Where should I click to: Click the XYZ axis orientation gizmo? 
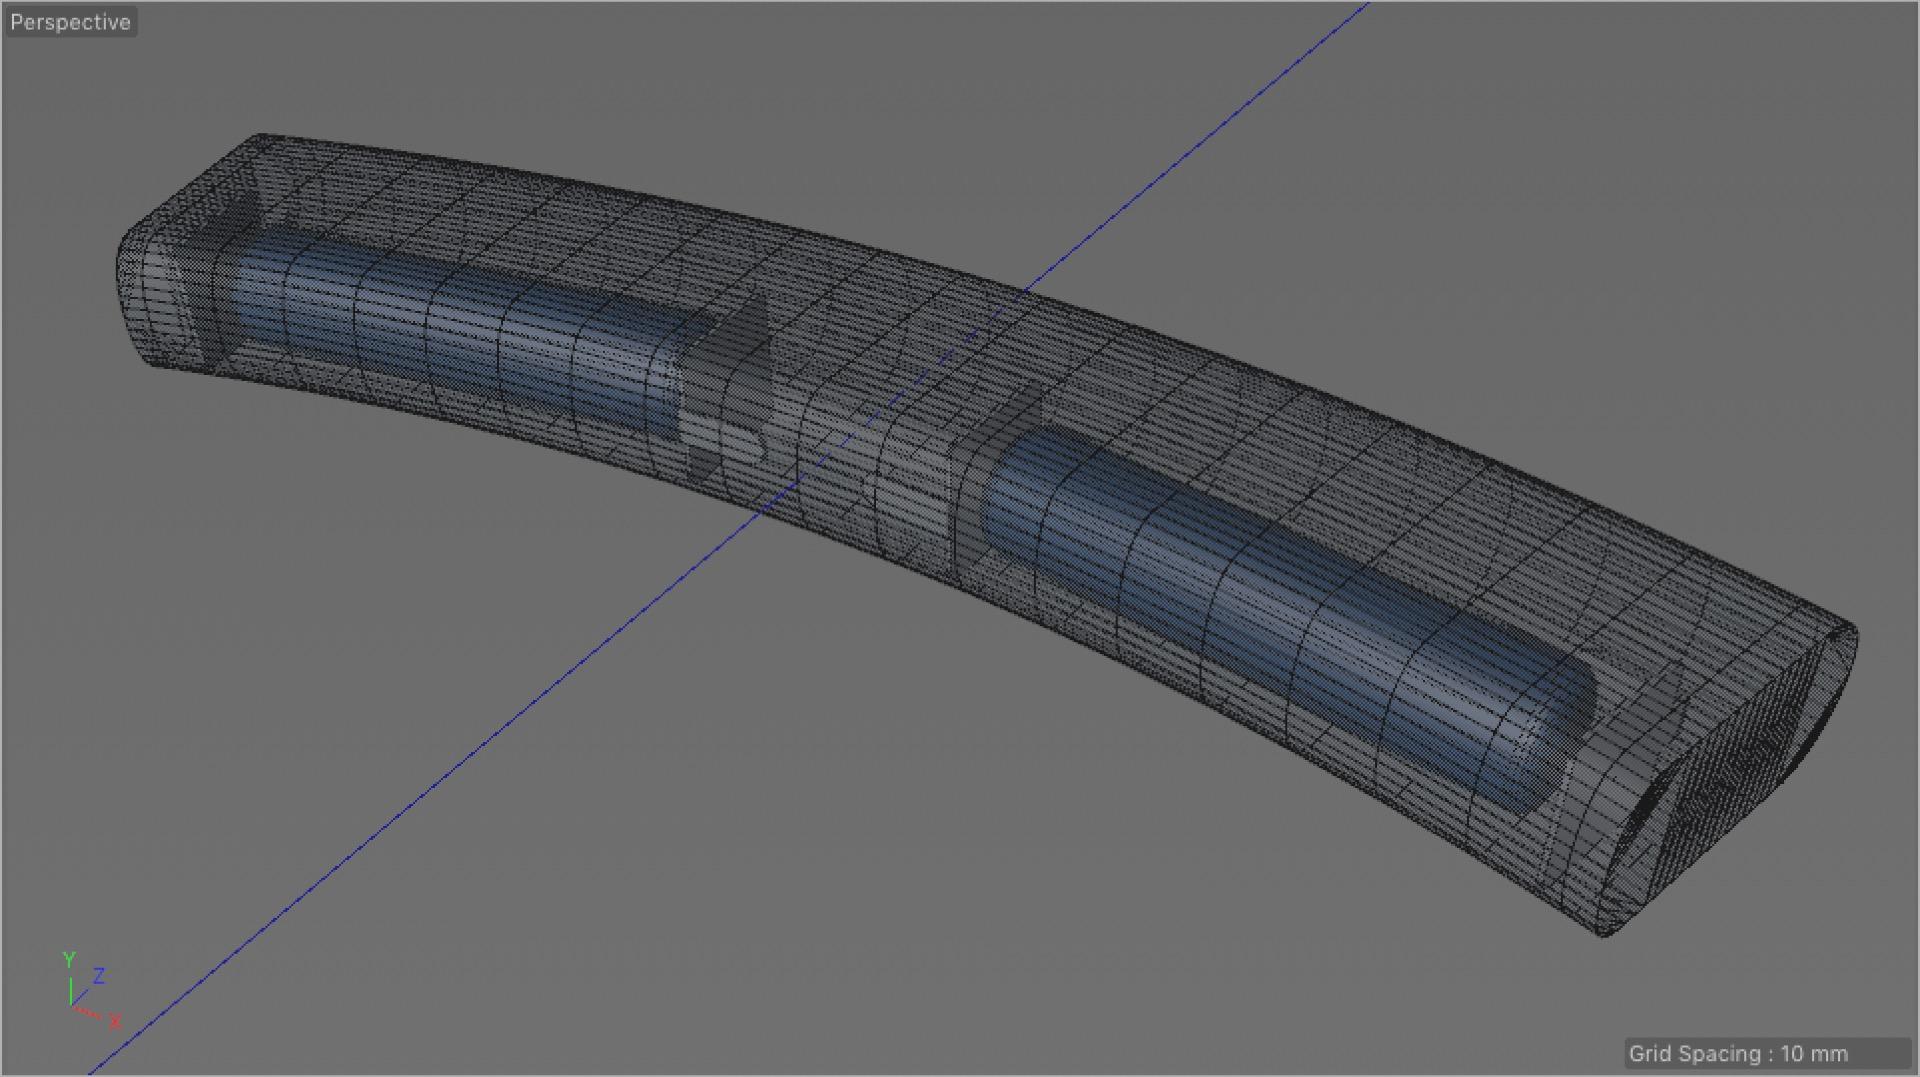pos(91,991)
